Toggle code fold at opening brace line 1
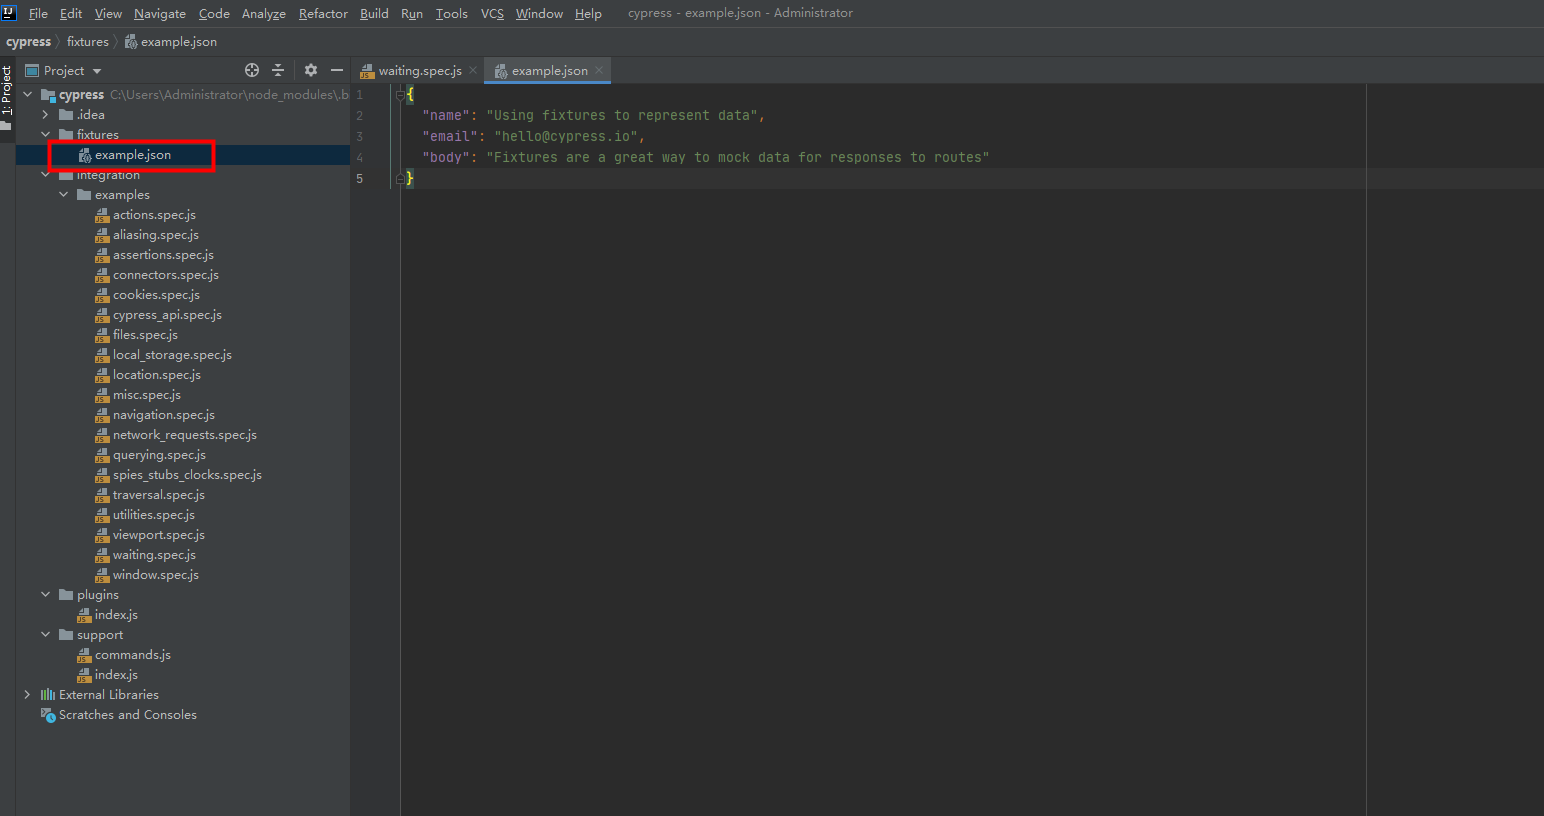 [400, 95]
